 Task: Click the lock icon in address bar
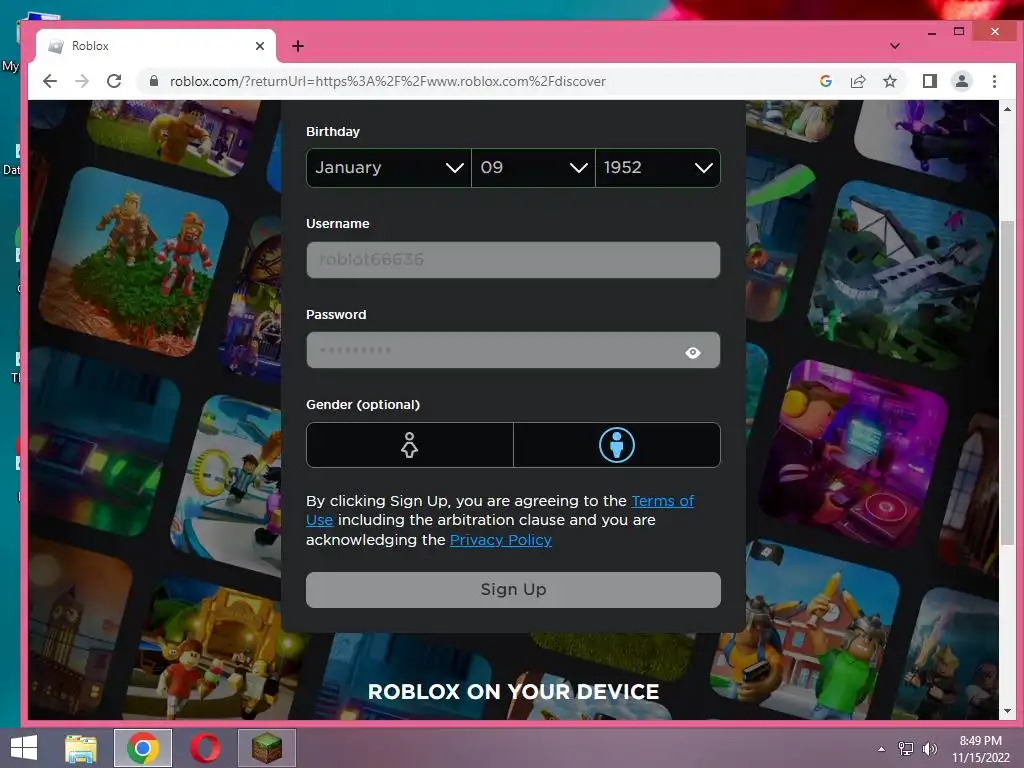coord(154,81)
